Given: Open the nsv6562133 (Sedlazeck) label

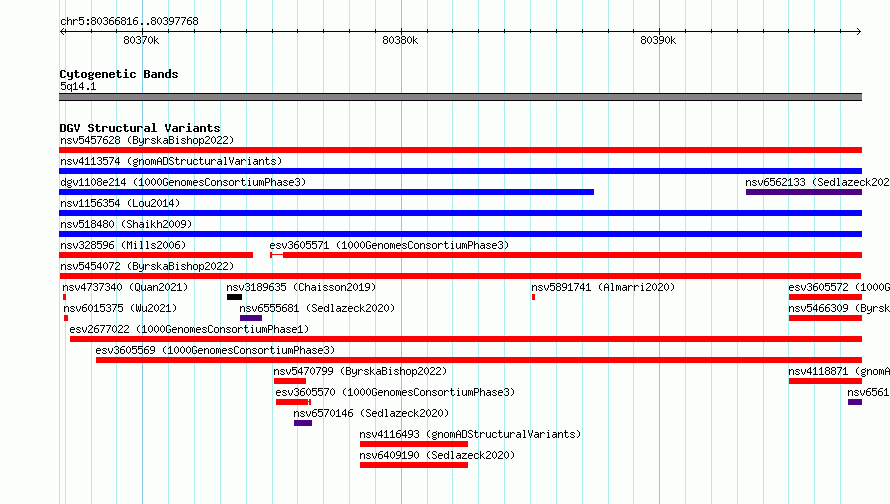Looking at the screenshot, I should tap(817, 182).
